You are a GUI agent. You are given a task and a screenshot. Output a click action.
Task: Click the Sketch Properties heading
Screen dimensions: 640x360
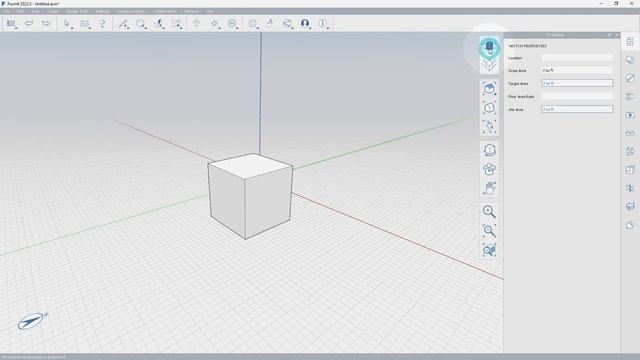(x=527, y=46)
